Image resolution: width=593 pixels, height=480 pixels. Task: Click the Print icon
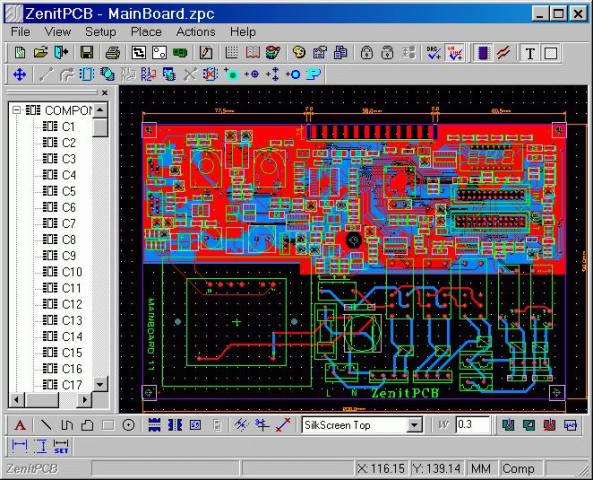click(x=112, y=53)
